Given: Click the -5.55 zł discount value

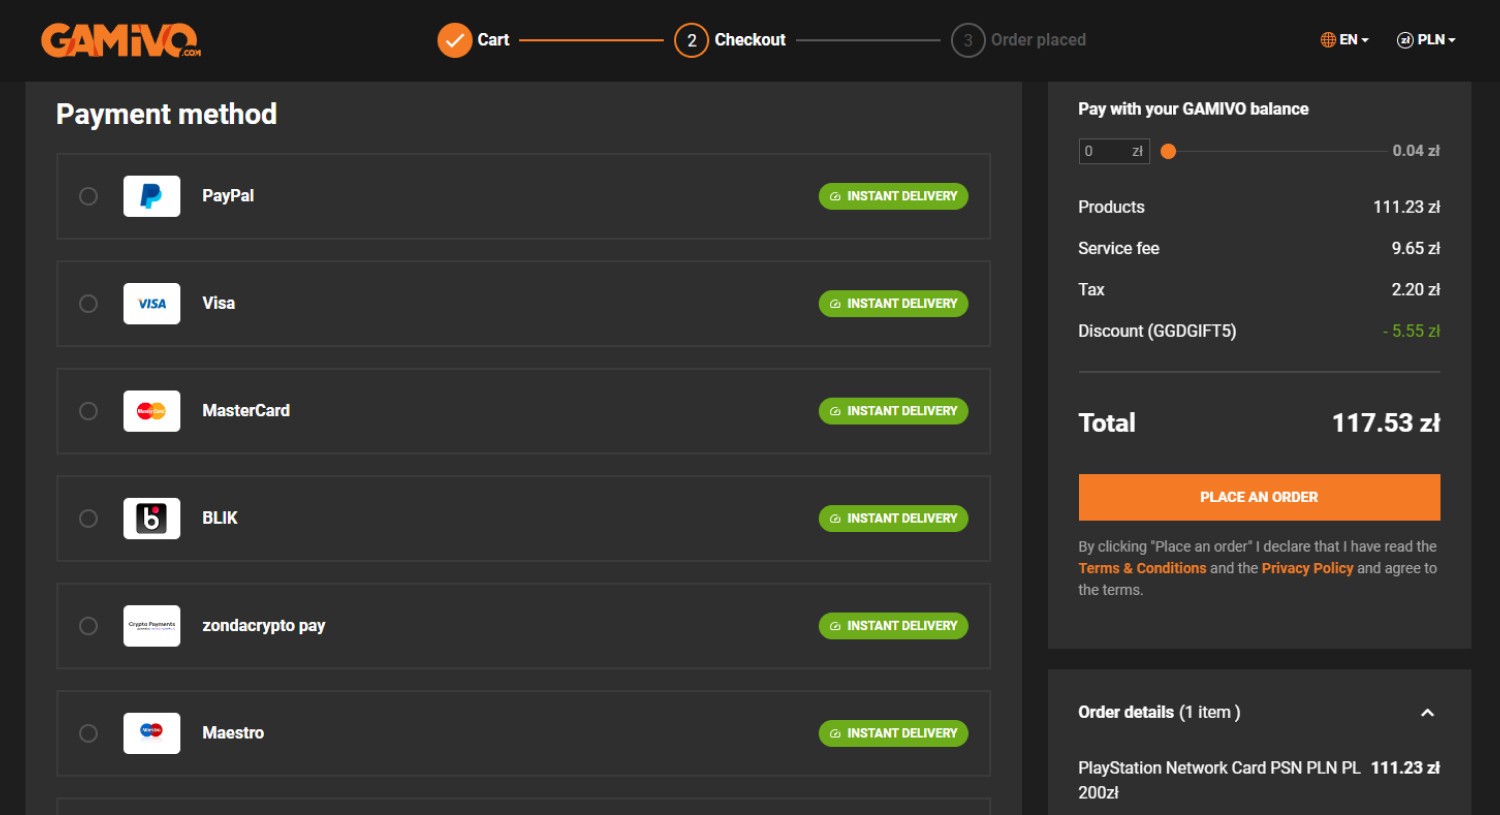Looking at the screenshot, I should pyautogui.click(x=1411, y=331).
